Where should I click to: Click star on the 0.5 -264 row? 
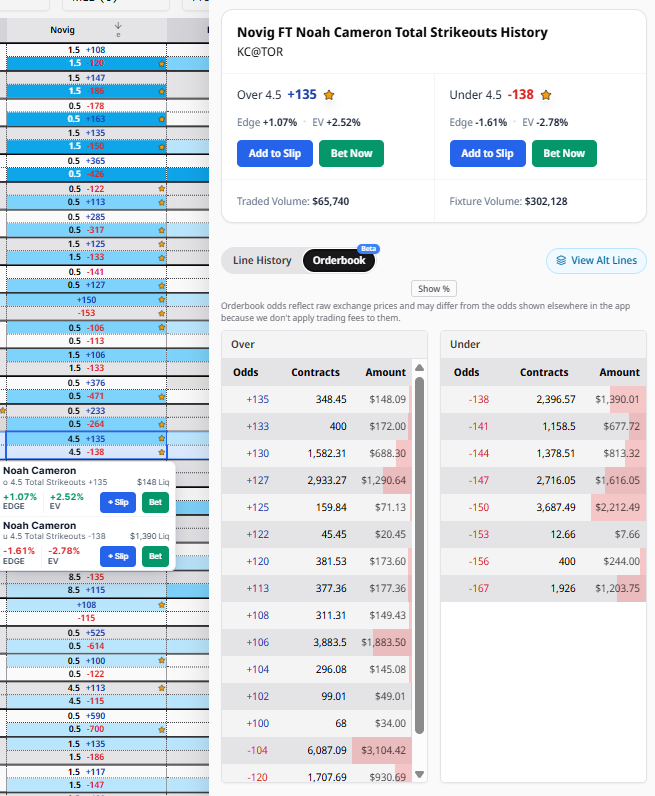pos(161,424)
